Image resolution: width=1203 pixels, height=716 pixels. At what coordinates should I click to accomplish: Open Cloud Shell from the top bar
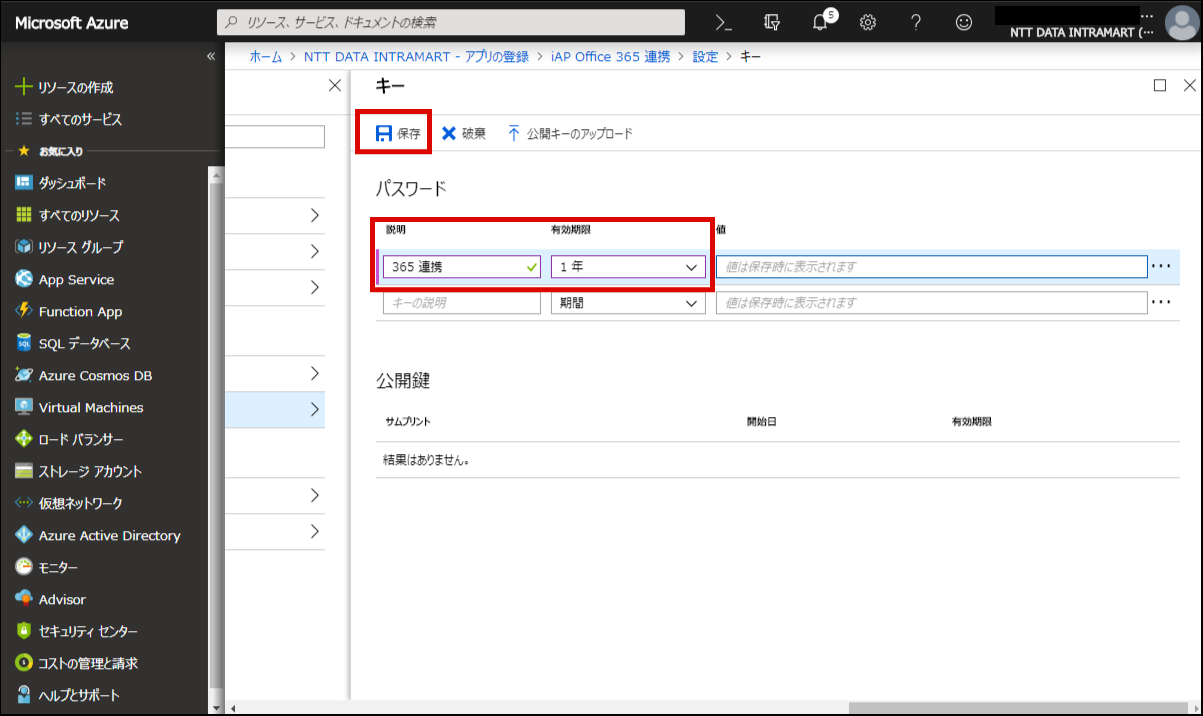723,22
